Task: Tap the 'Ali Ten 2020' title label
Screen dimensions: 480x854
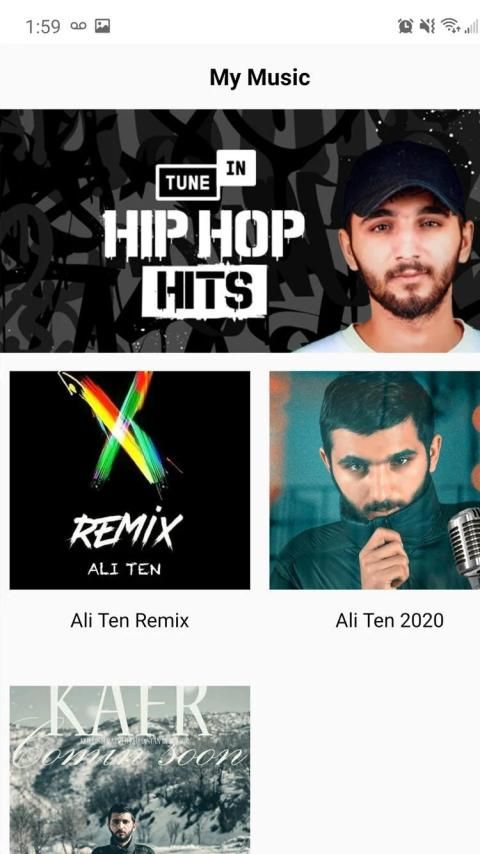Action: click(390, 620)
